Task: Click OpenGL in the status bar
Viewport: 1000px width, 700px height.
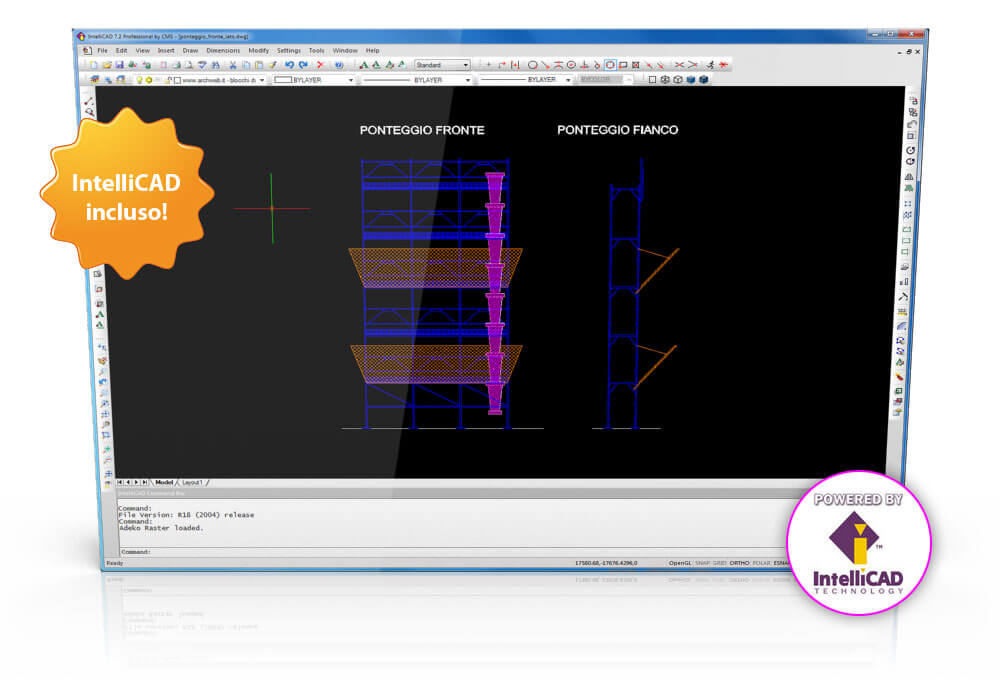Action: [x=680, y=563]
